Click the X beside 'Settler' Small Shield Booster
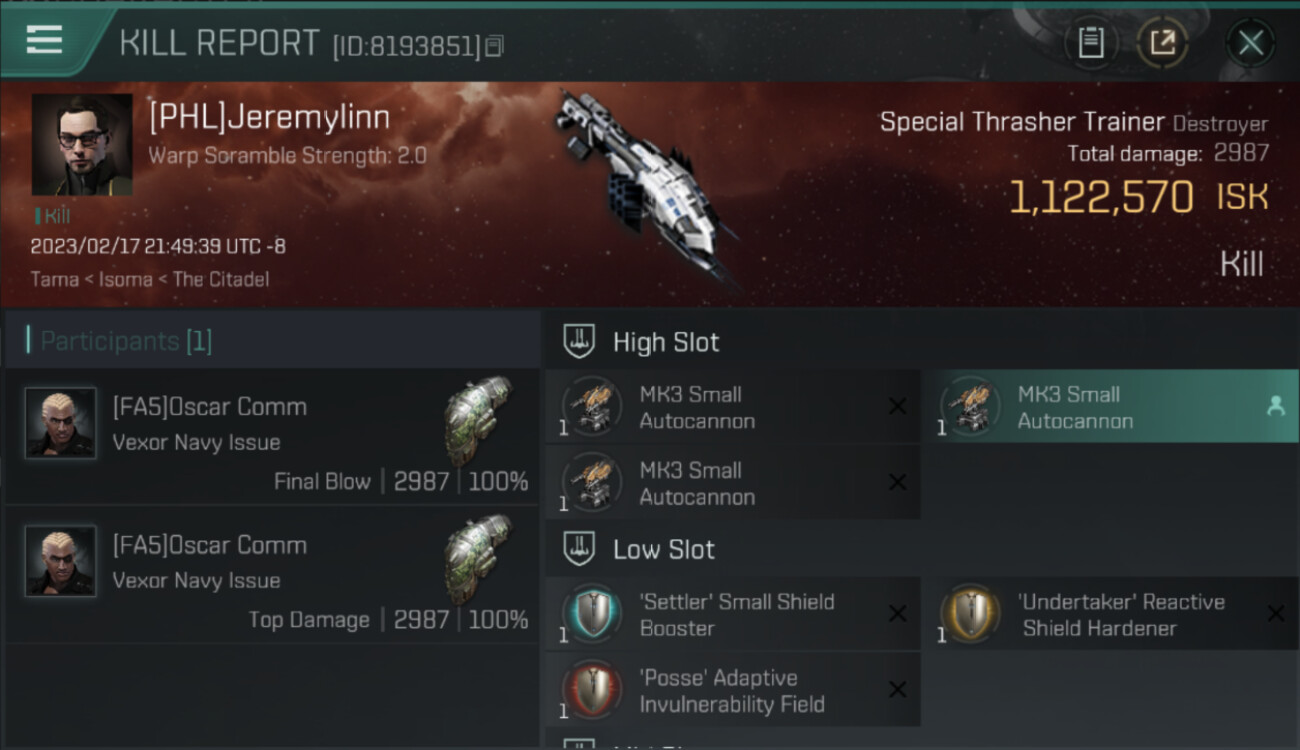This screenshot has width=1300, height=750. (x=898, y=614)
